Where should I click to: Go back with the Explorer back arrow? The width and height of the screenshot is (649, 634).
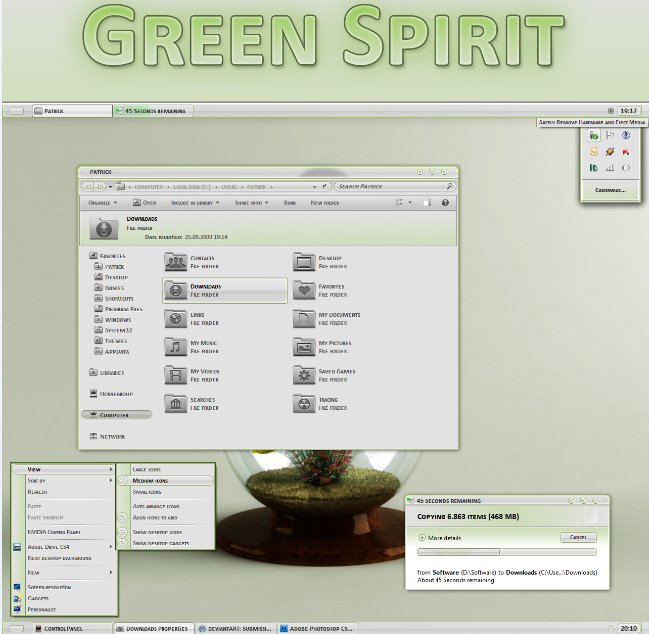pyautogui.click(x=87, y=187)
